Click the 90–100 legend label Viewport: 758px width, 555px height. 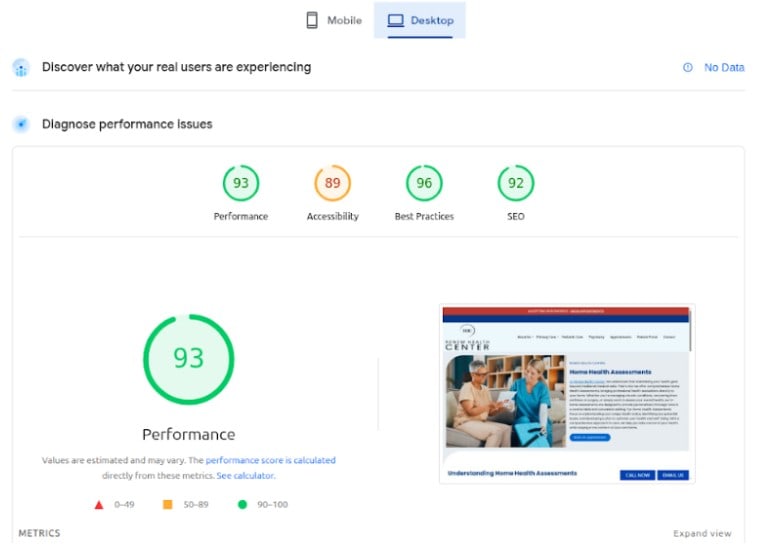pos(273,505)
